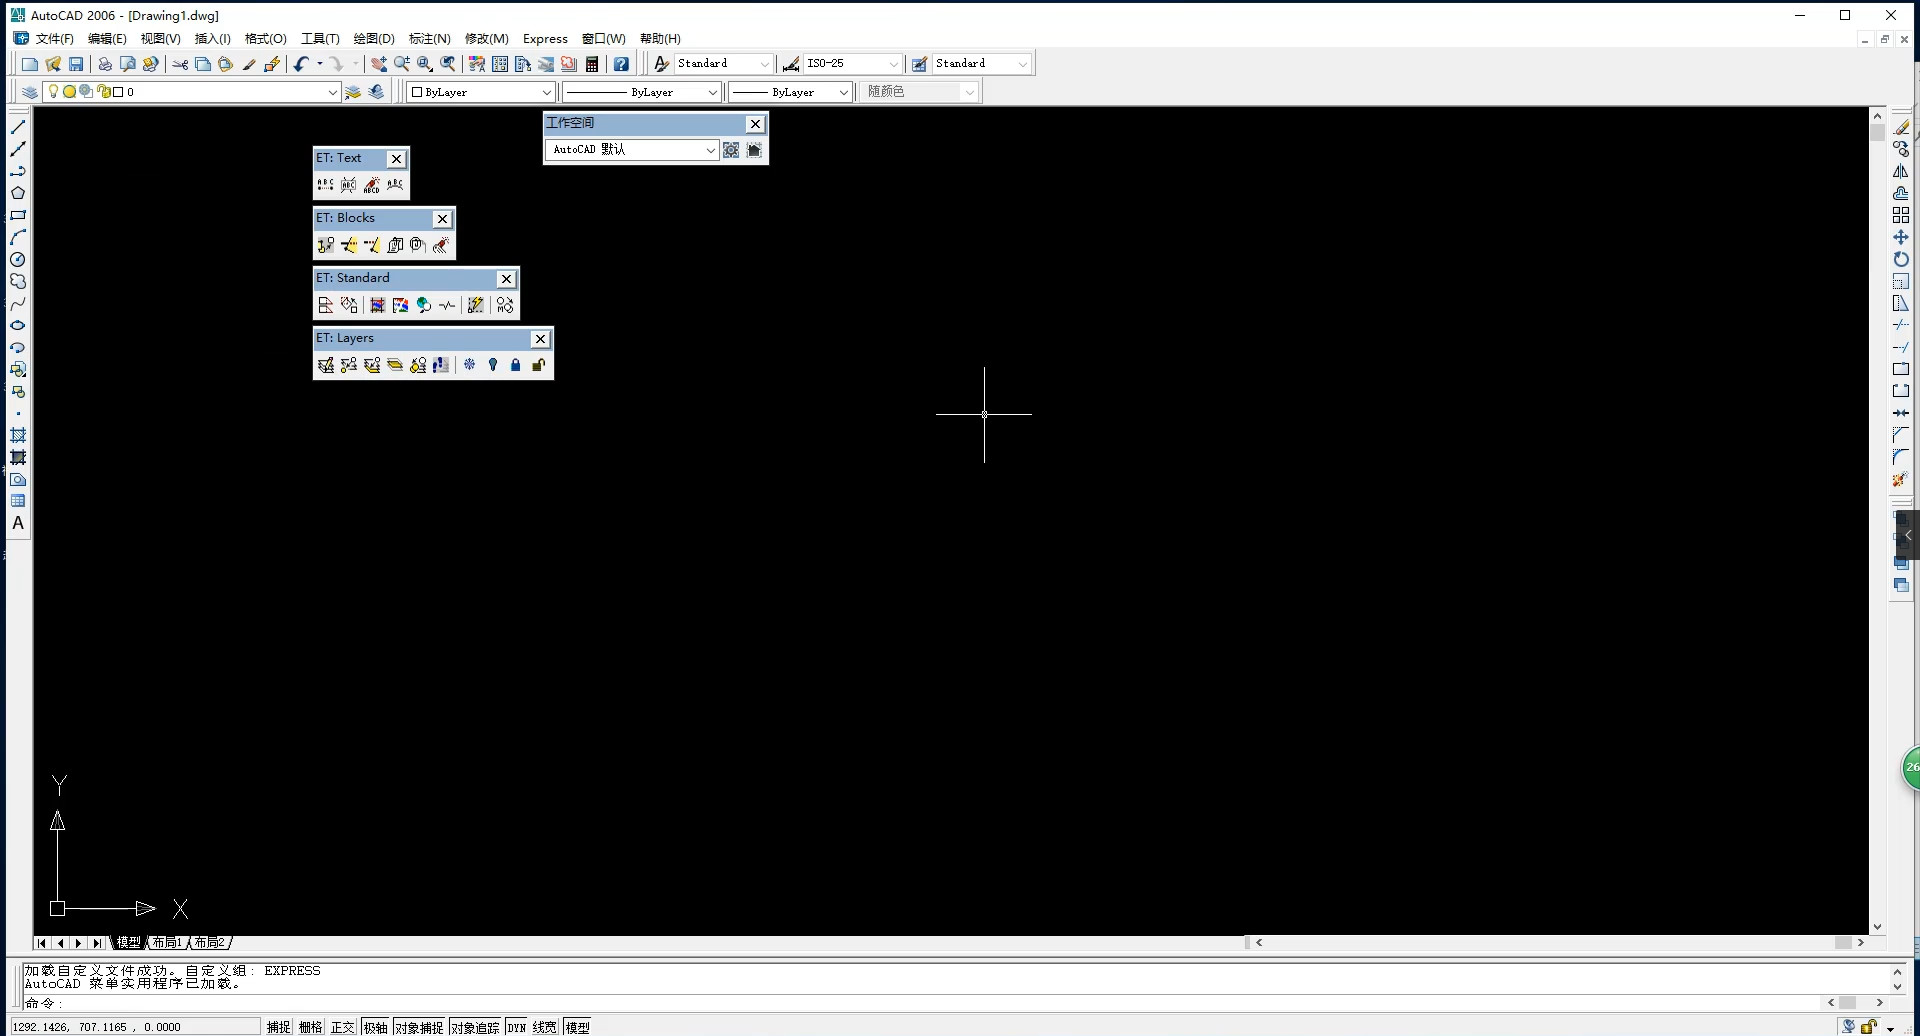
Task: Open the undo history dropdown arrow
Action: 320,64
